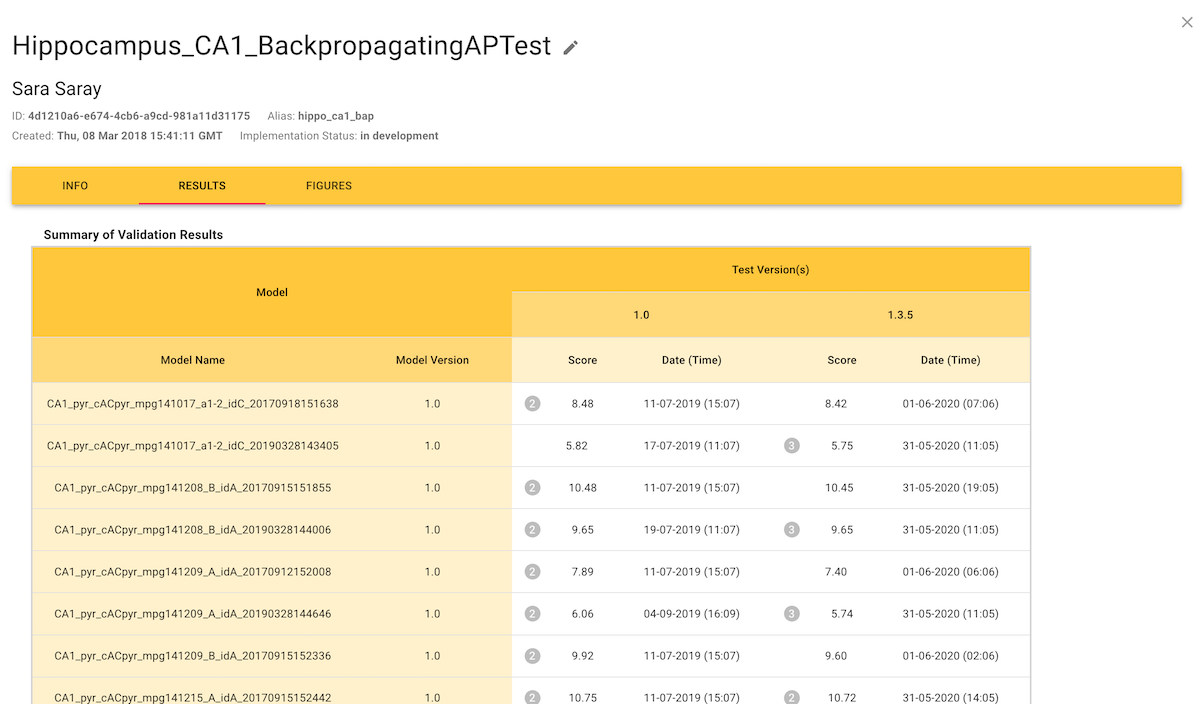
Task: Close the test detail dialog
Action: pos(1186,22)
